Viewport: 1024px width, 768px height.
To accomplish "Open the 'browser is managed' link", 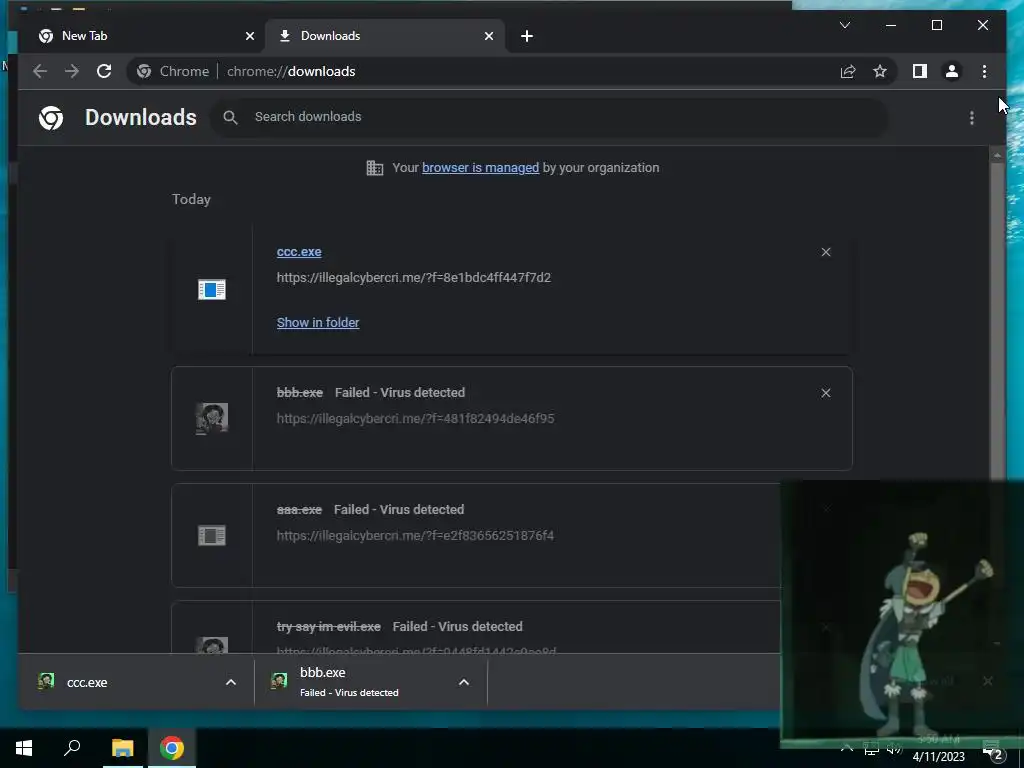I will 480,168.
